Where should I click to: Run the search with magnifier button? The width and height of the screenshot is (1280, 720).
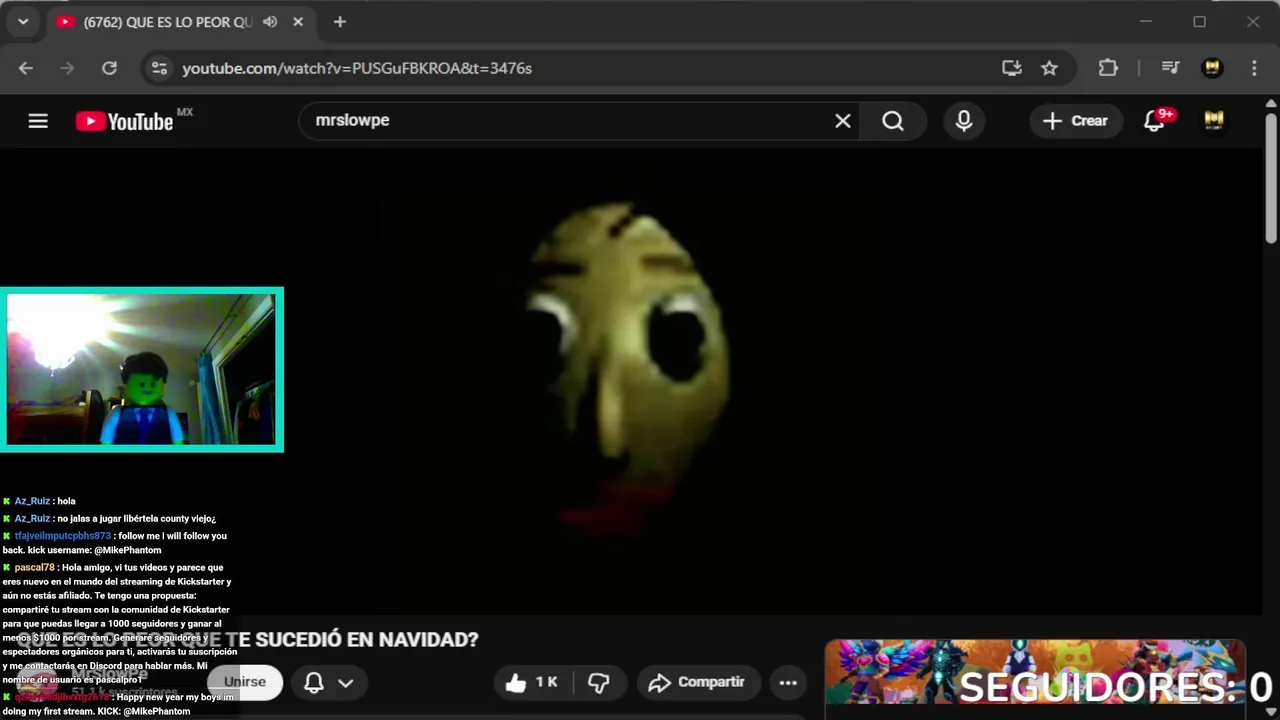point(893,121)
